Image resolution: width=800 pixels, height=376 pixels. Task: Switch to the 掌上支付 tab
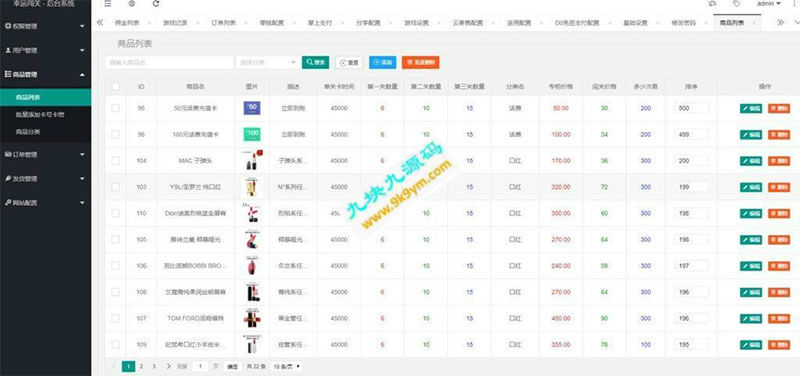click(320, 23)
